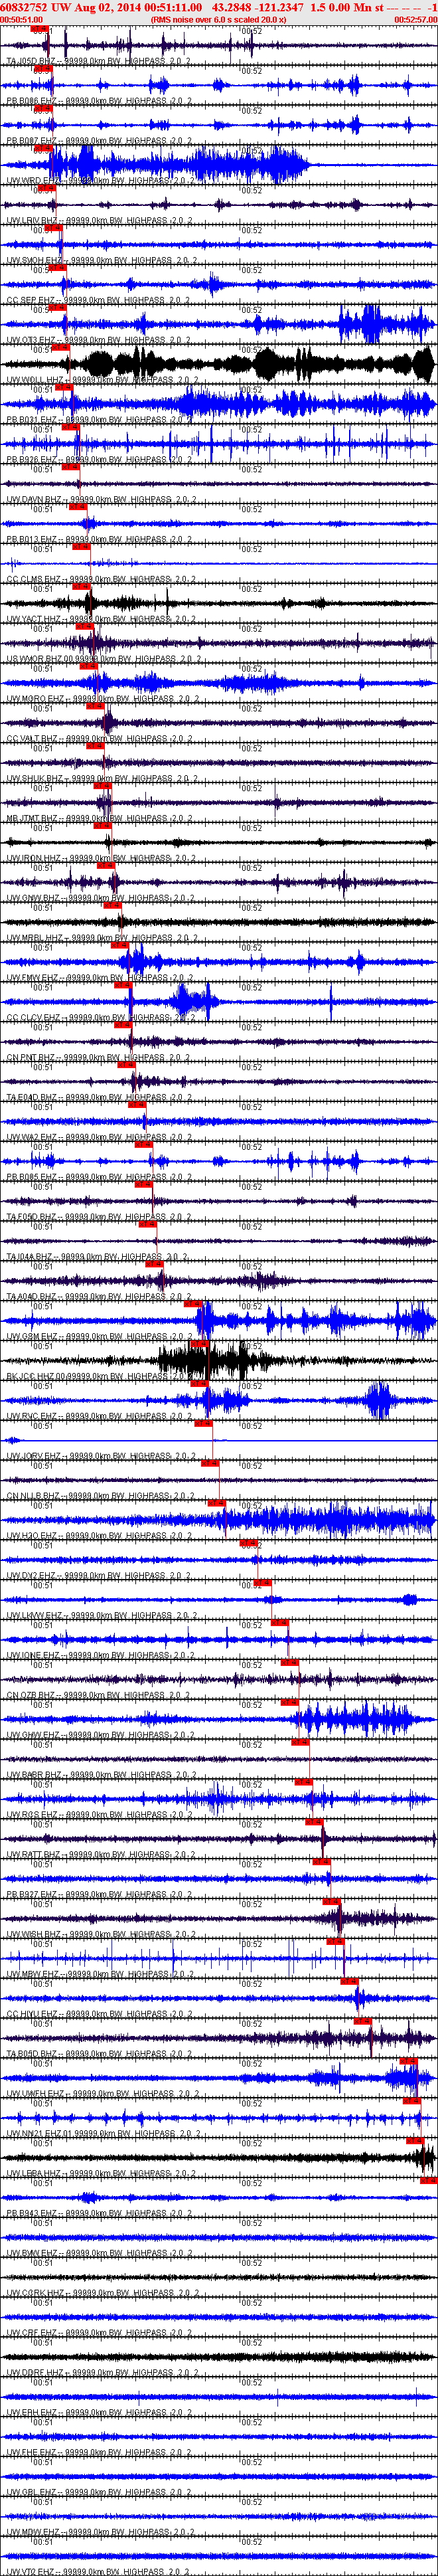Image resolution: width=438 pixels, height=2576 pixels.
Task: Select the UW VT2 EHZ station label
Action: point(30,2572)
